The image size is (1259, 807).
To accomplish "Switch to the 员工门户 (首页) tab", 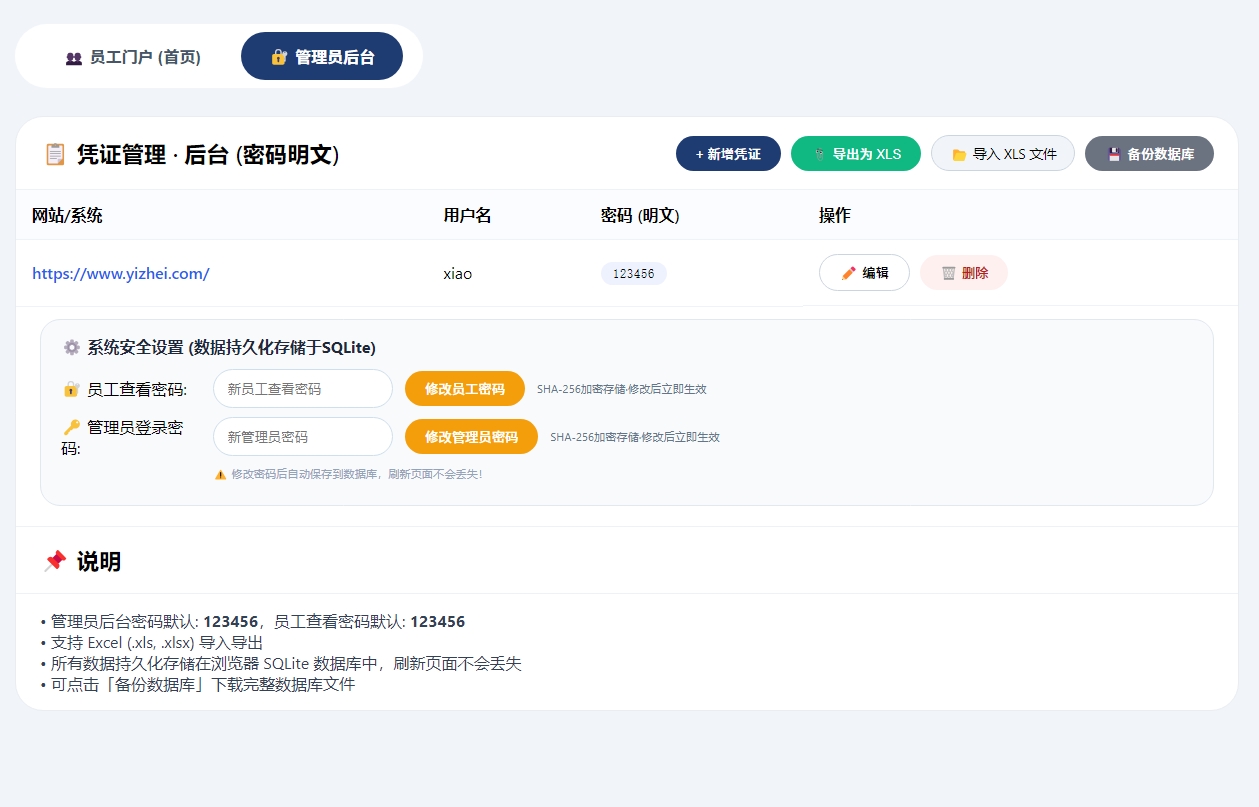I will (x=133, y=57).
